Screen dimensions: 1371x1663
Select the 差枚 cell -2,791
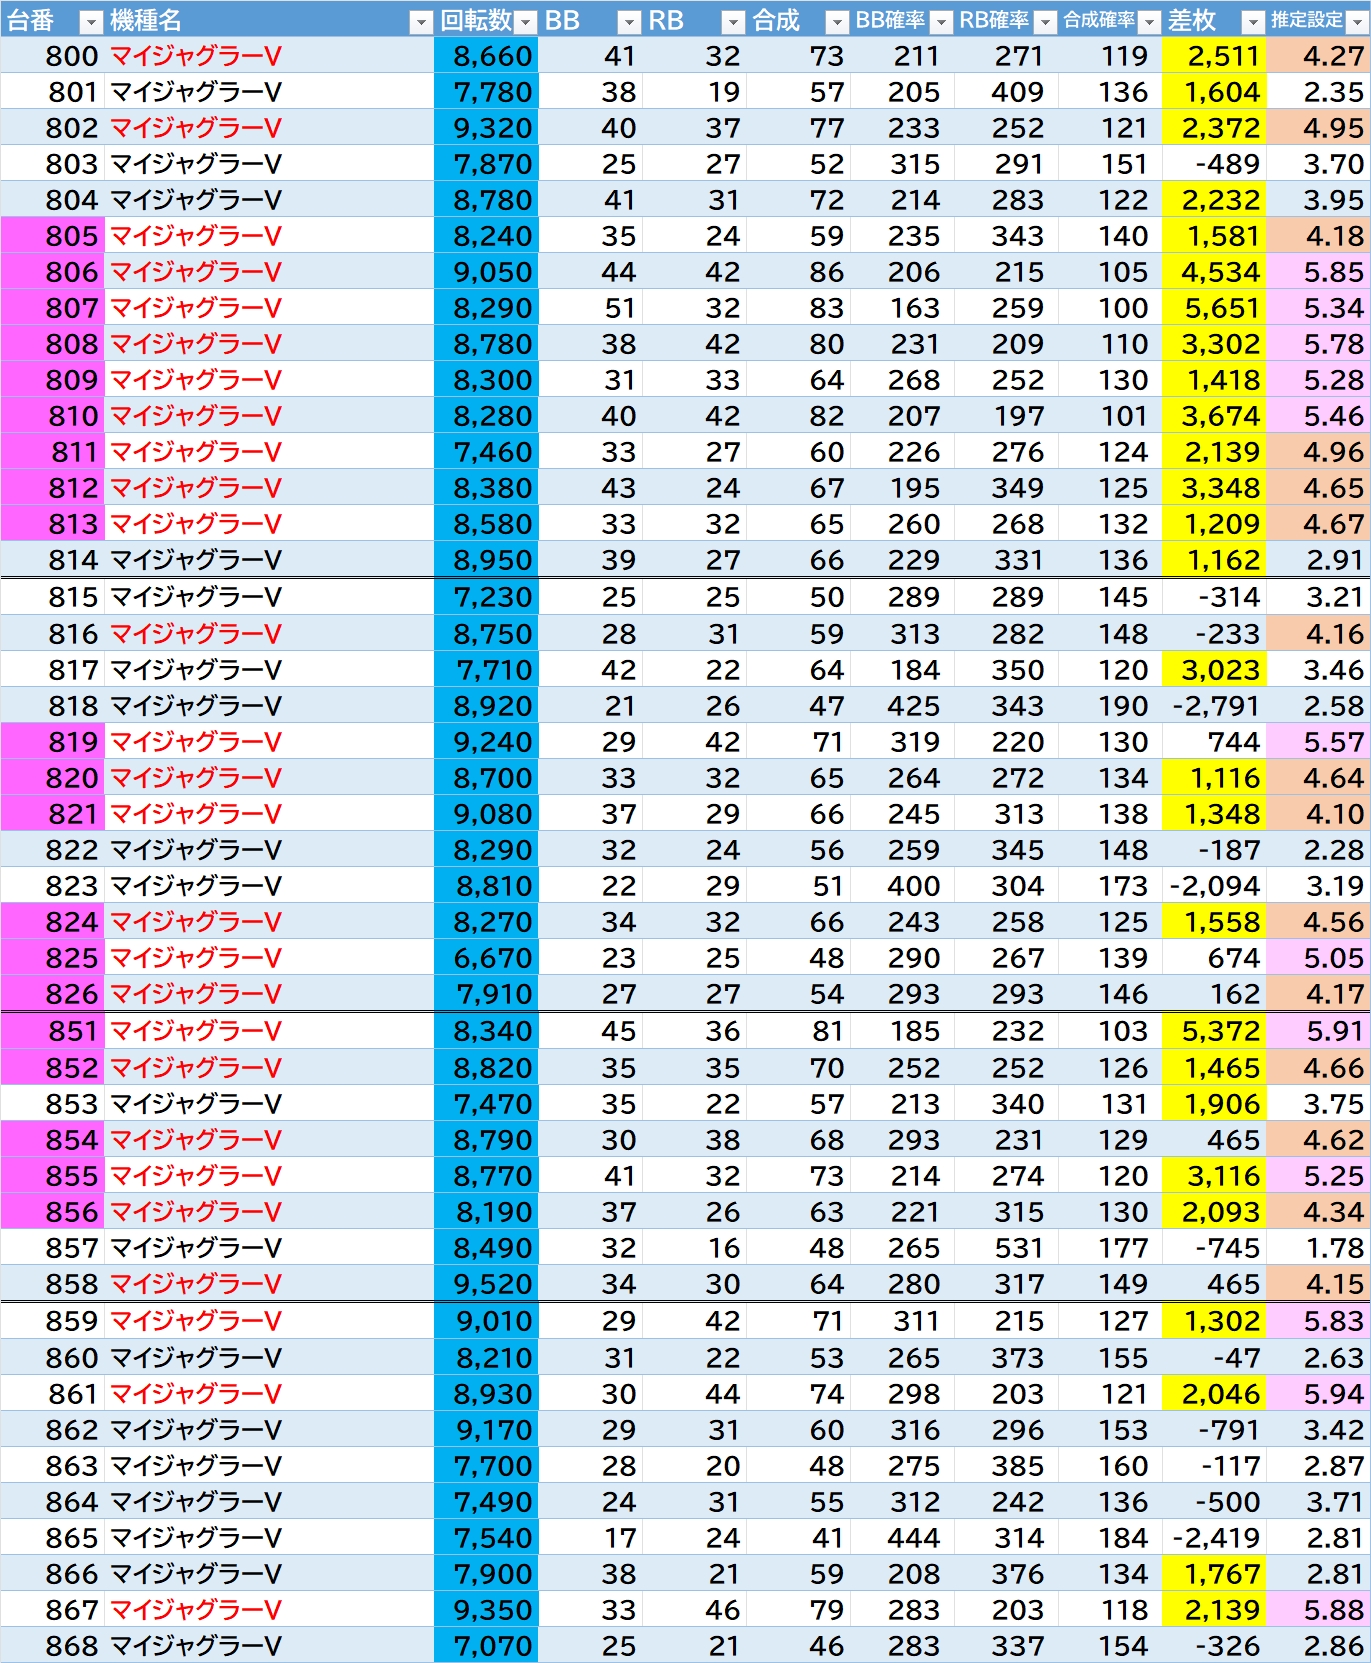pyautogui.click(x=1214, y=706)
